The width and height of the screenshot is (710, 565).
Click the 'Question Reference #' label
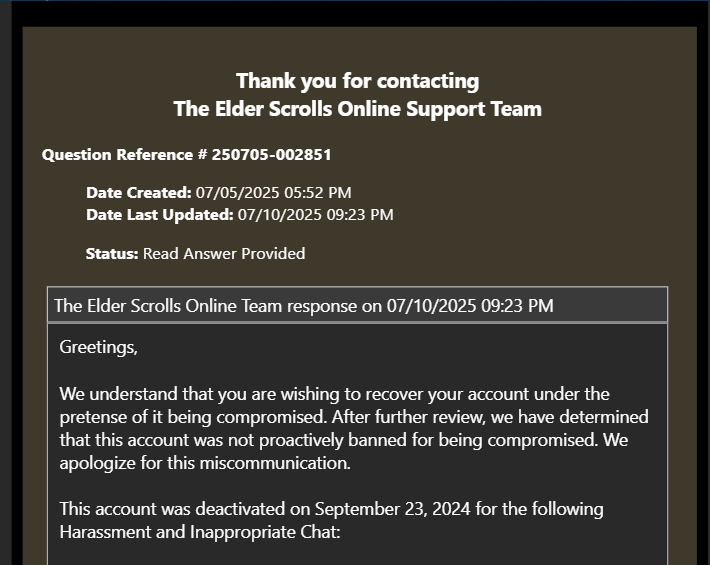point(125,155)
